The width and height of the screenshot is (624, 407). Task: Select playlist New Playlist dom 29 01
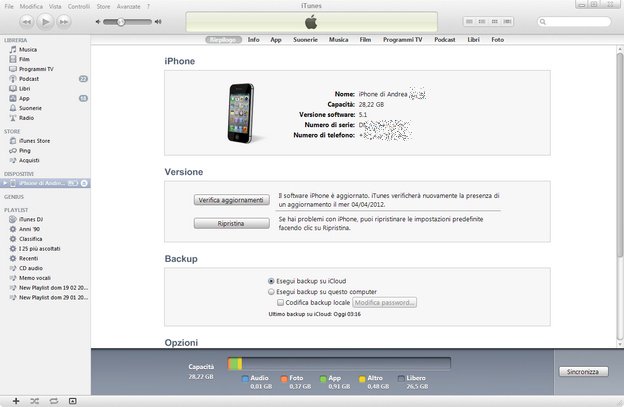54,298
